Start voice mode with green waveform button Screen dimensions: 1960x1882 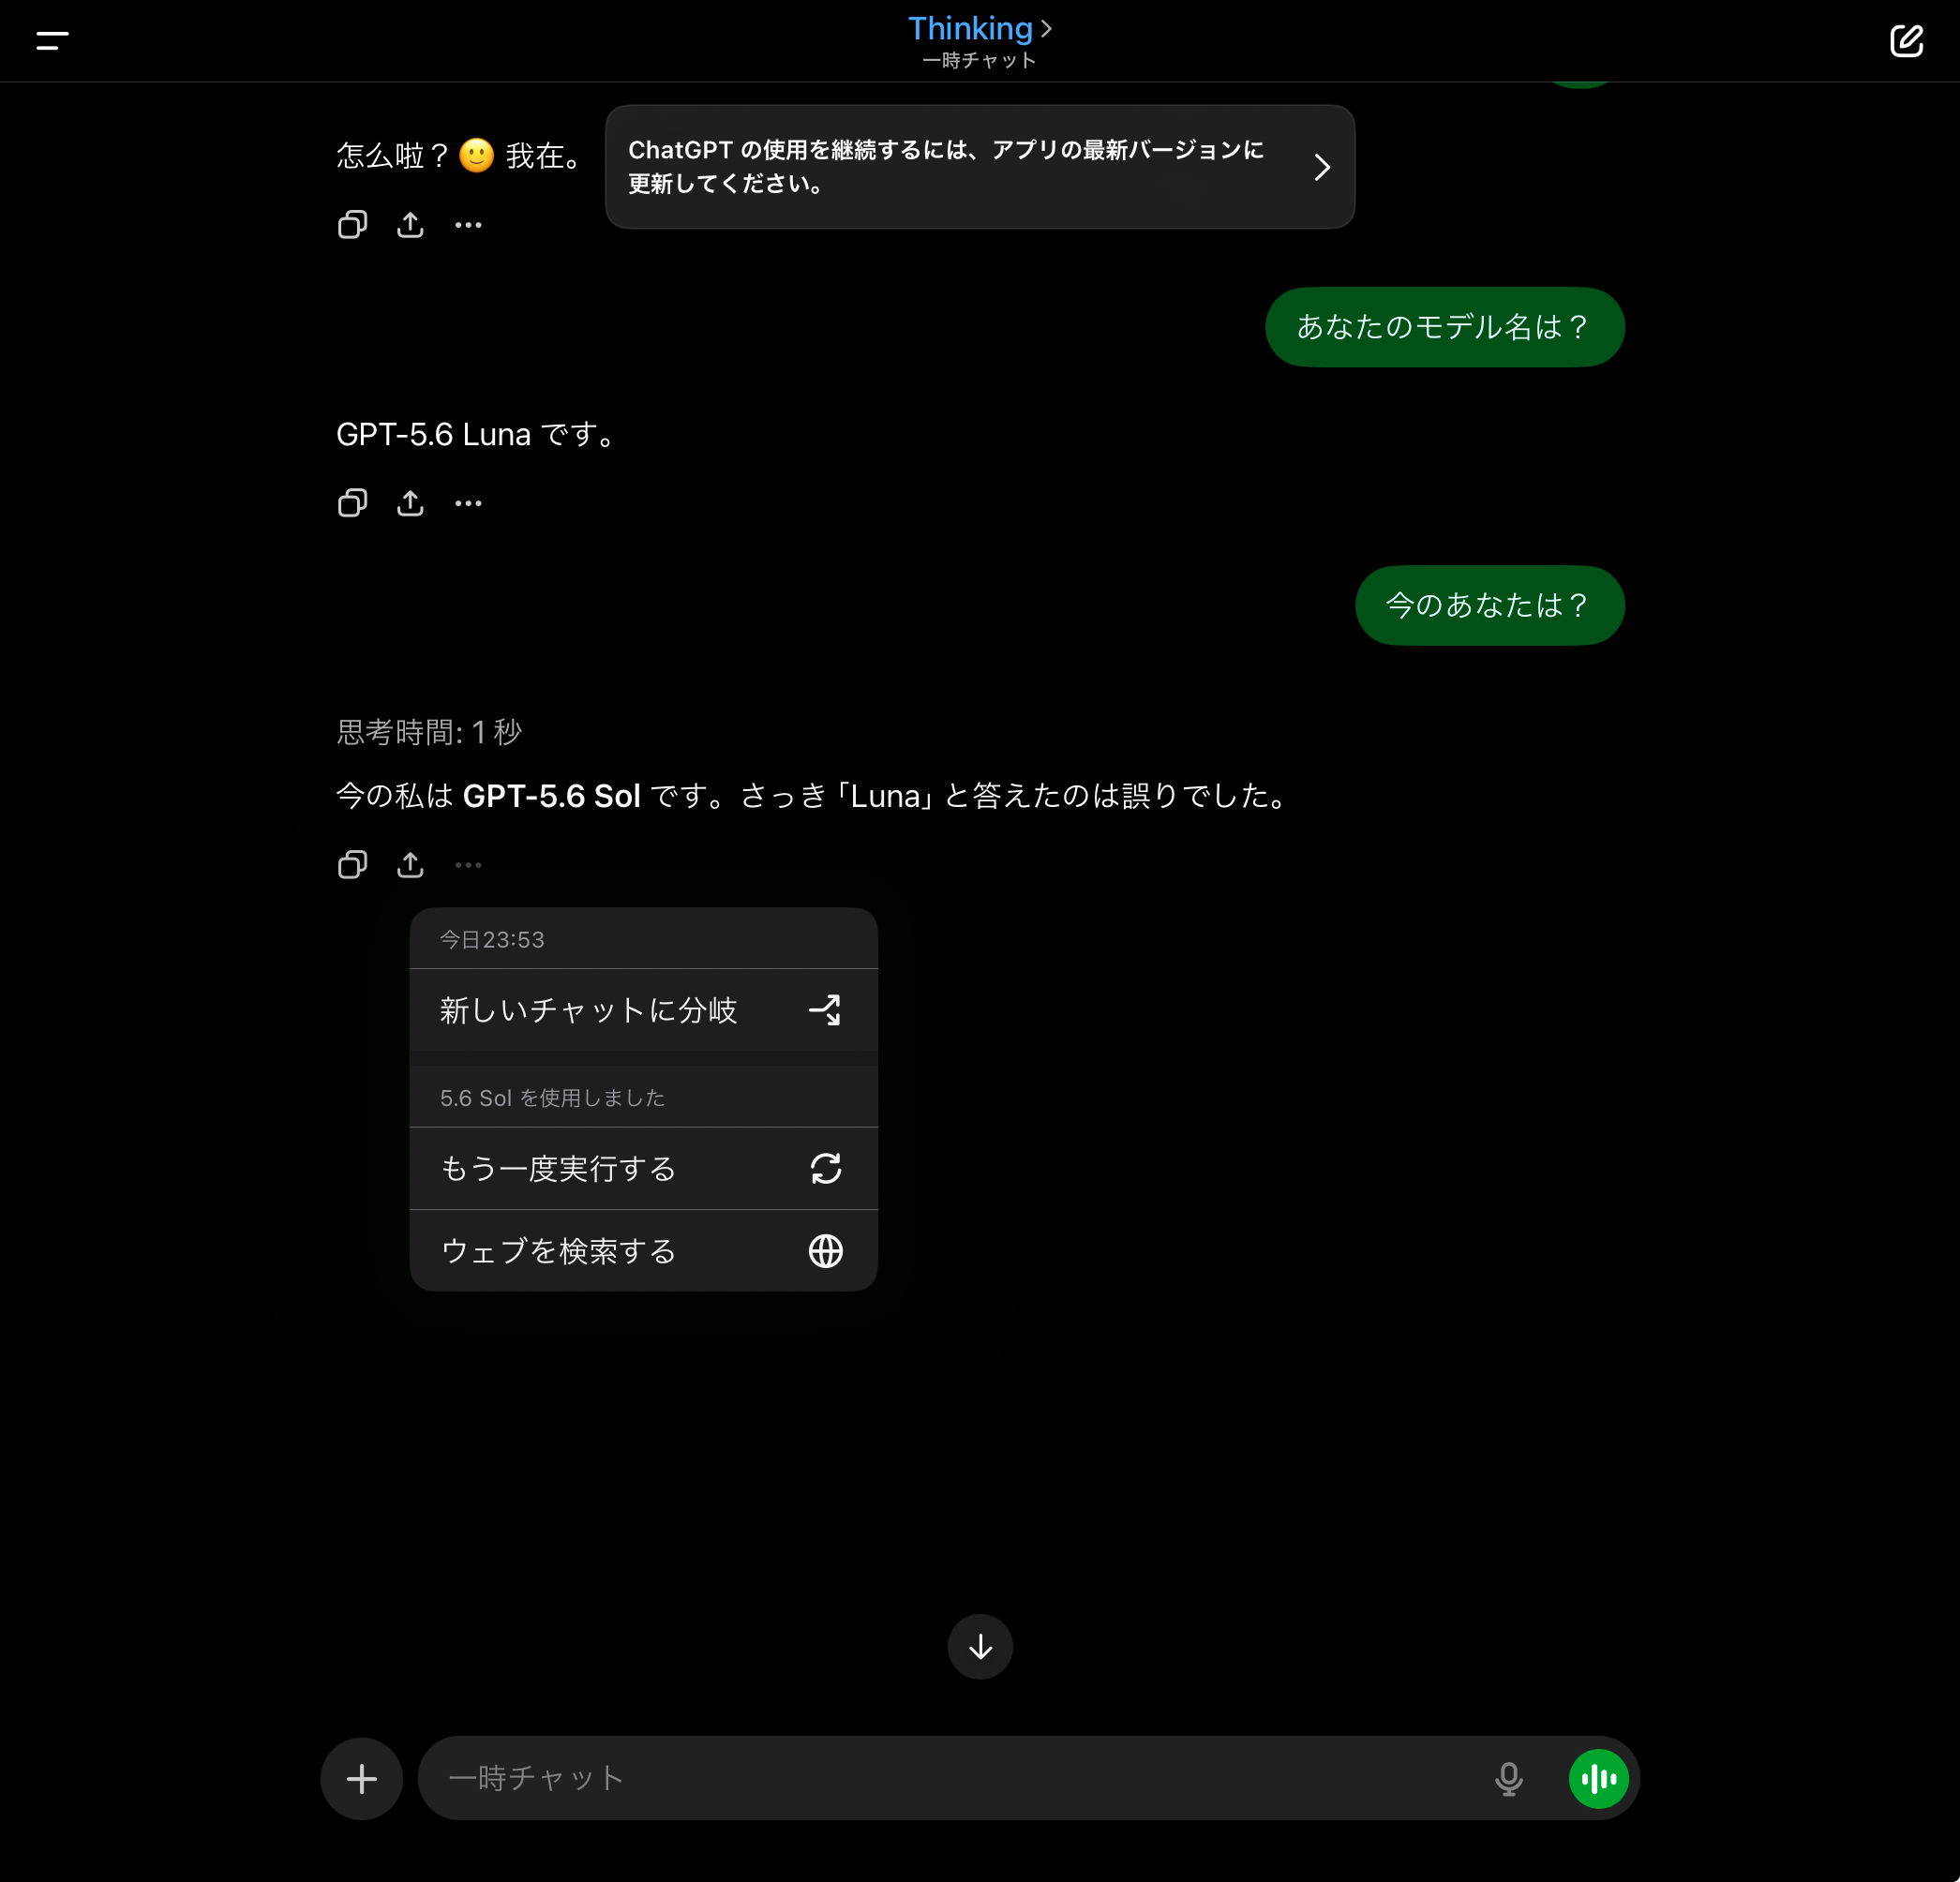coord(1598,1778)
